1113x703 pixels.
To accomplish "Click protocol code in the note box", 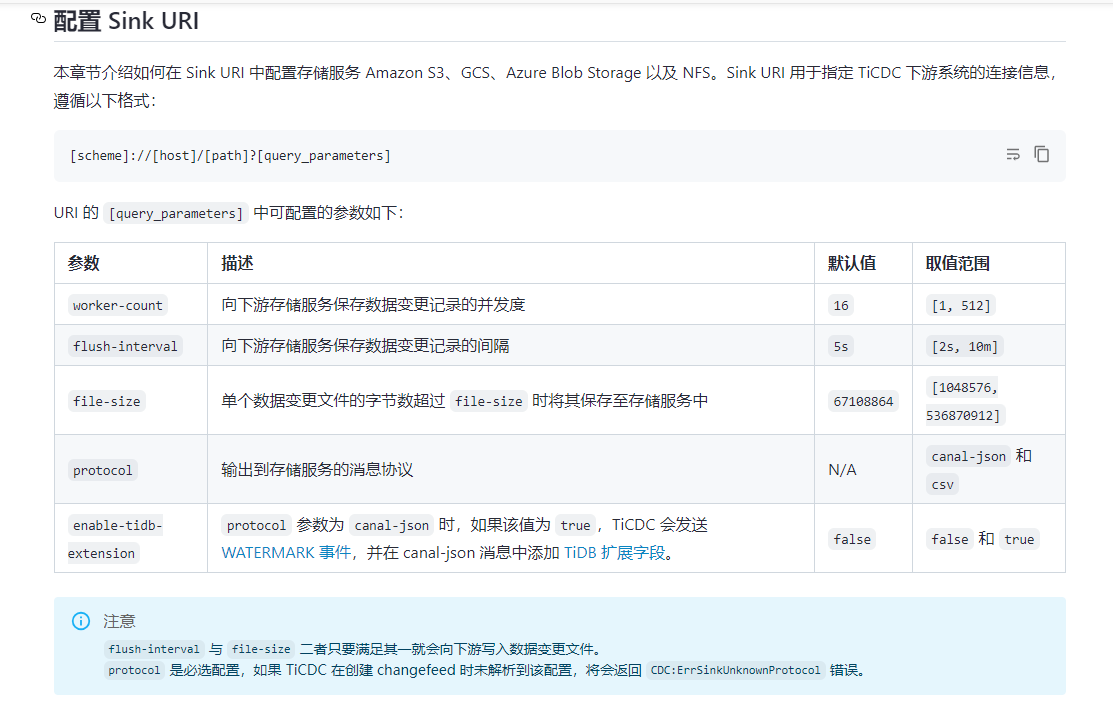I will [134, 670].
